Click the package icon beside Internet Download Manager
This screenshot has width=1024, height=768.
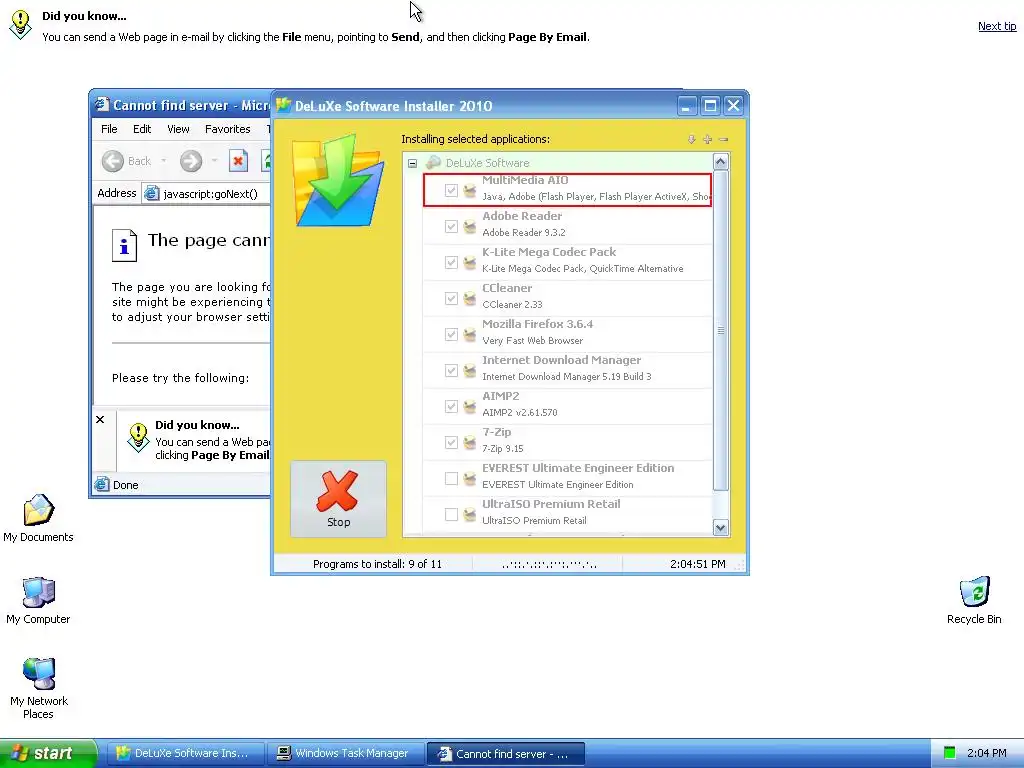470,370
